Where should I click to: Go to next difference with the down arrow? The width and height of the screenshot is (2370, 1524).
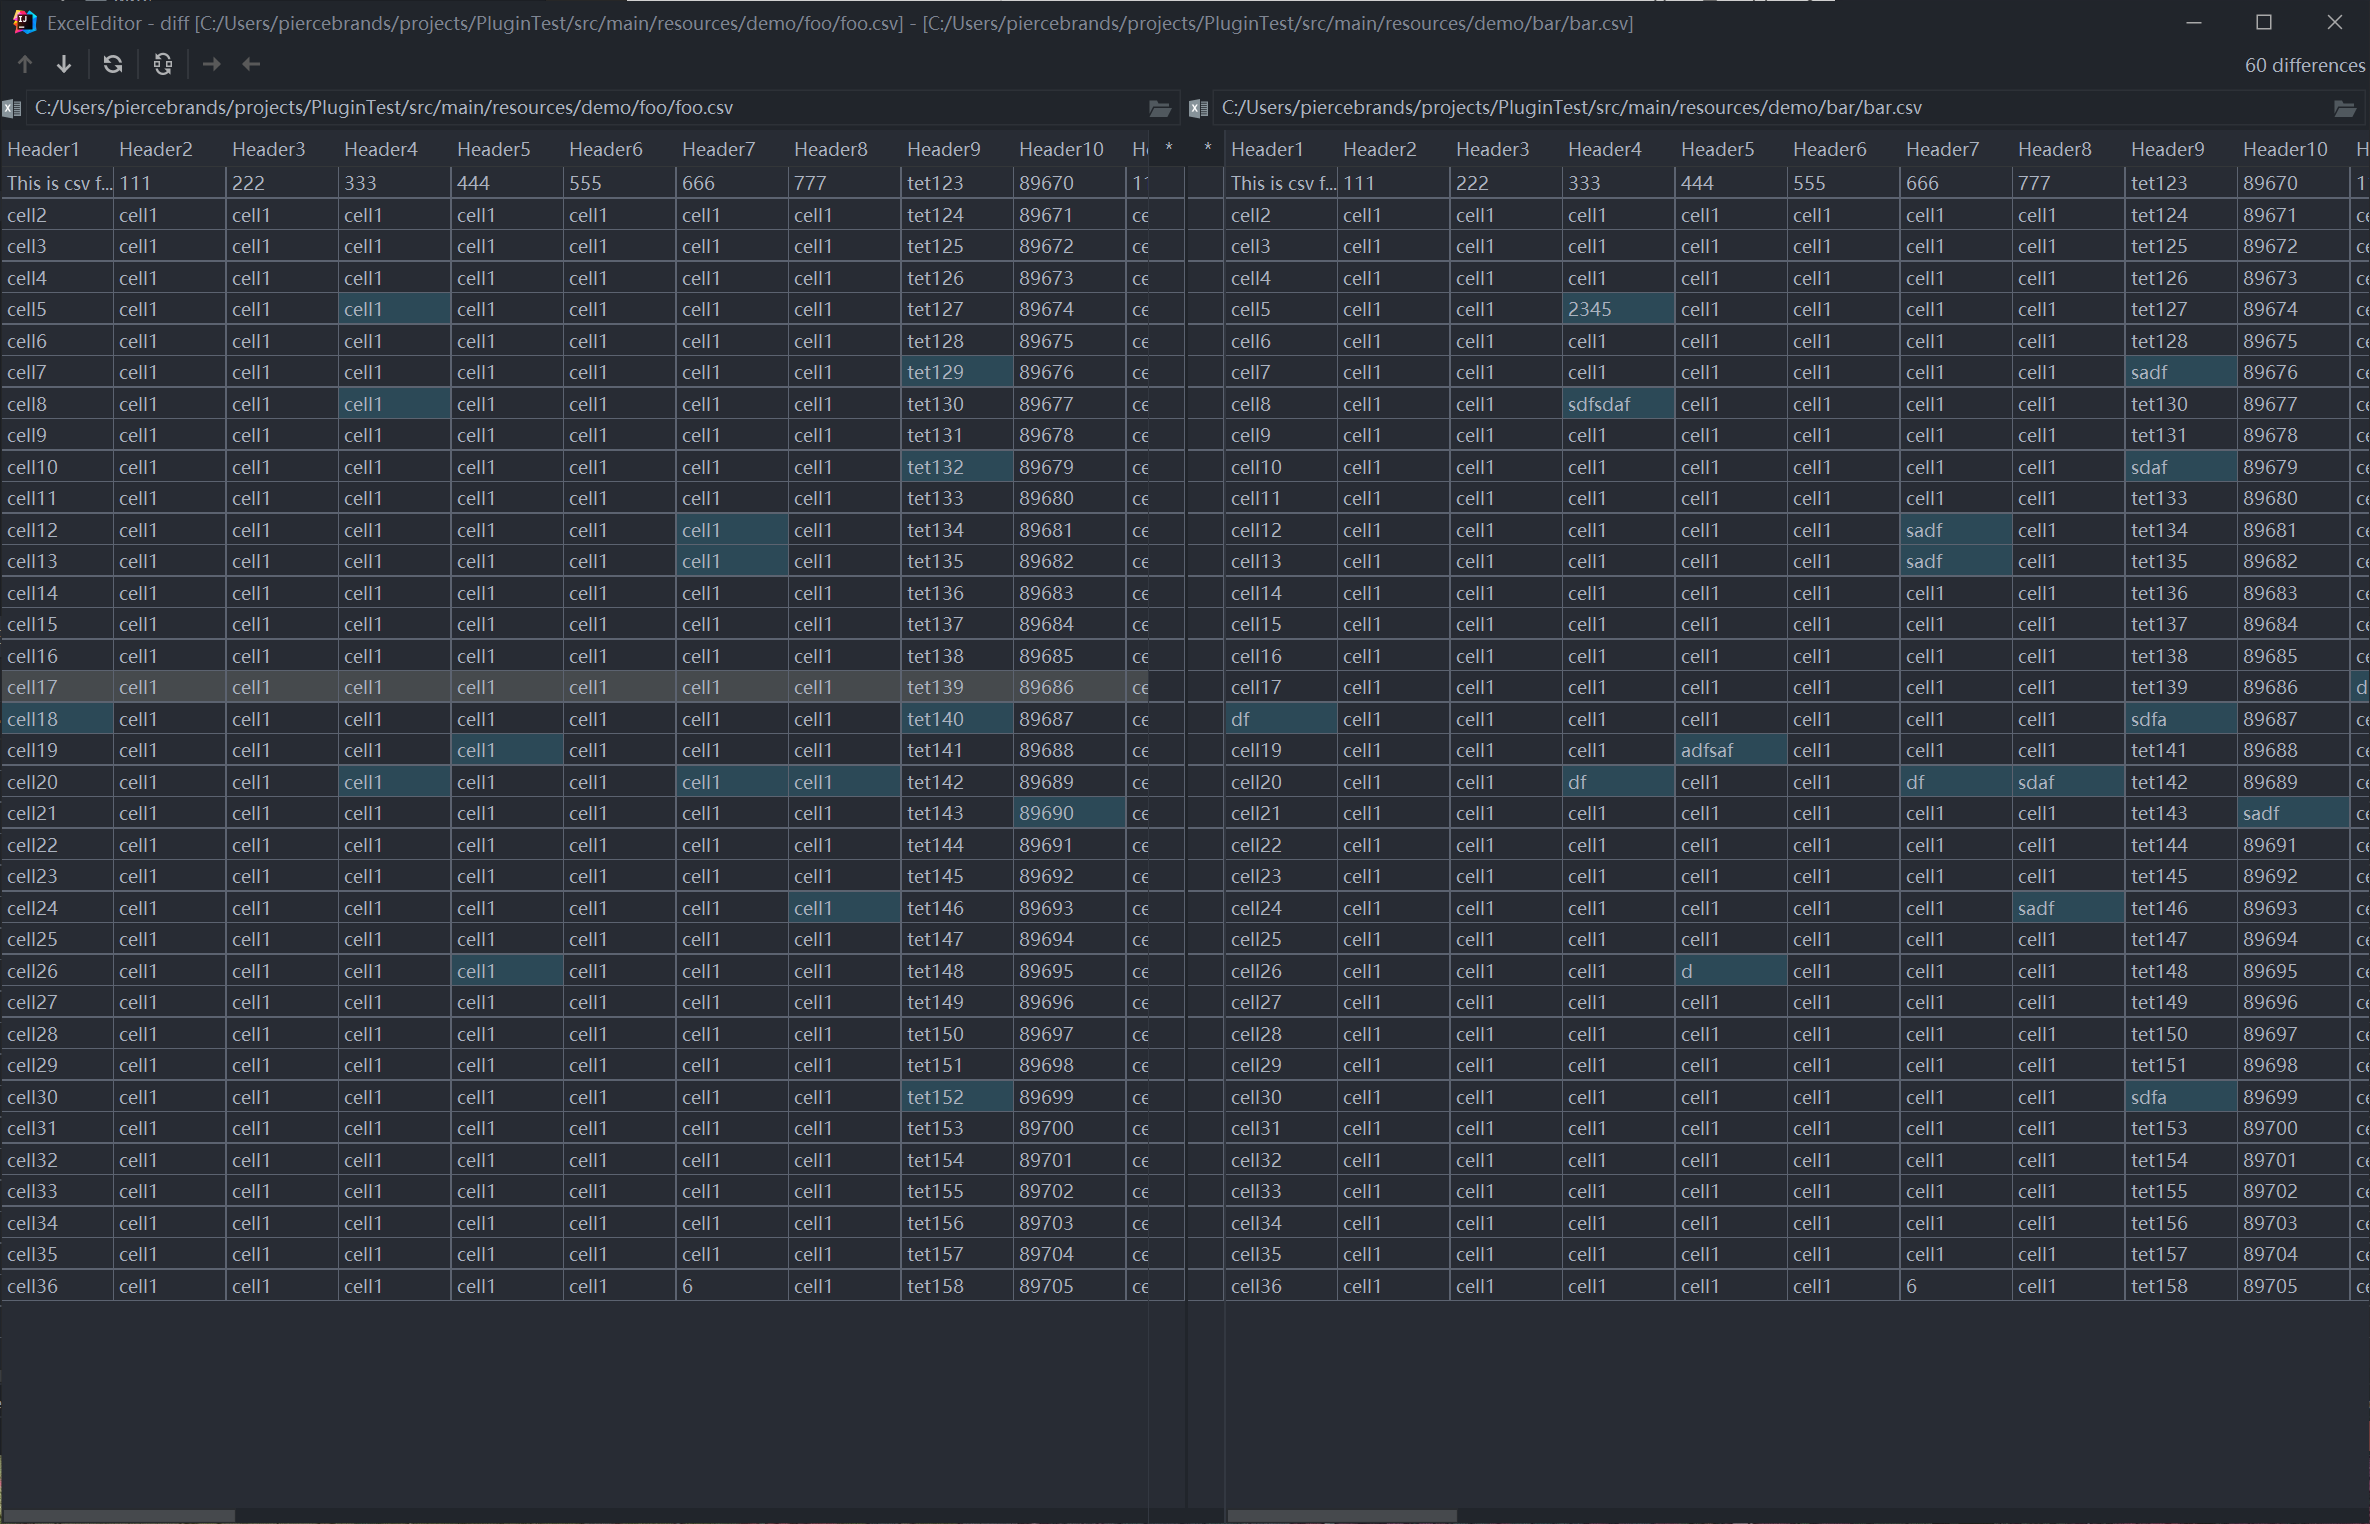coord(64,65)
